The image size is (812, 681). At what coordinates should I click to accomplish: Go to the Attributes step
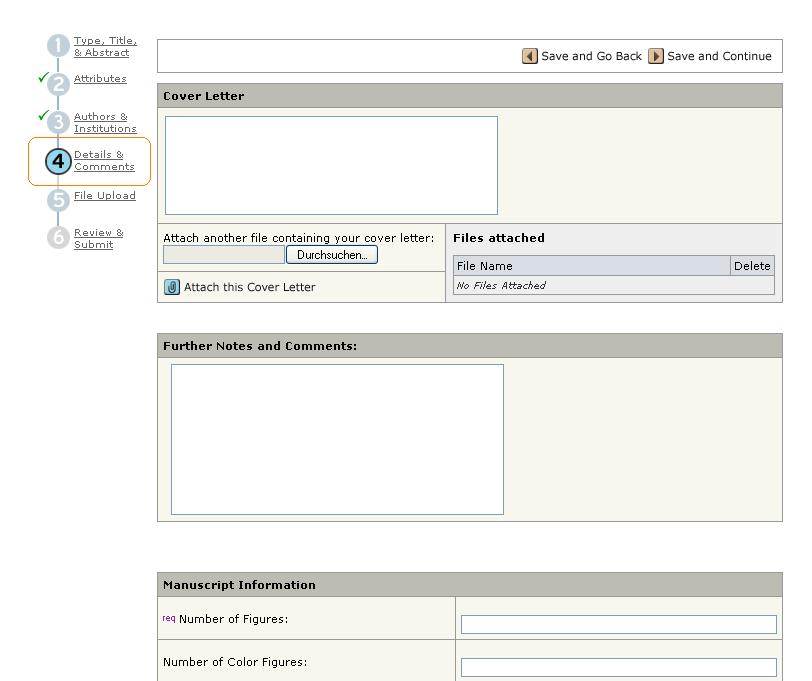tap(100, 79)
